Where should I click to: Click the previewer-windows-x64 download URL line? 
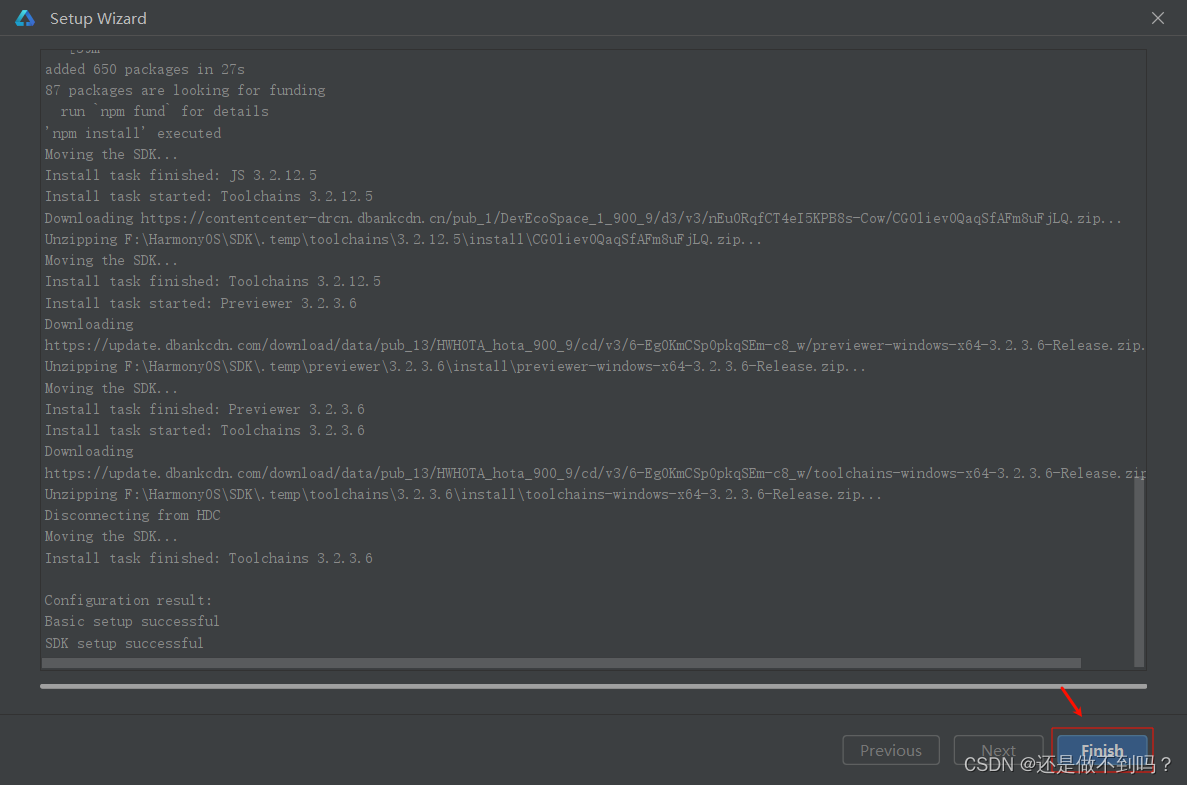coord(594,345)
